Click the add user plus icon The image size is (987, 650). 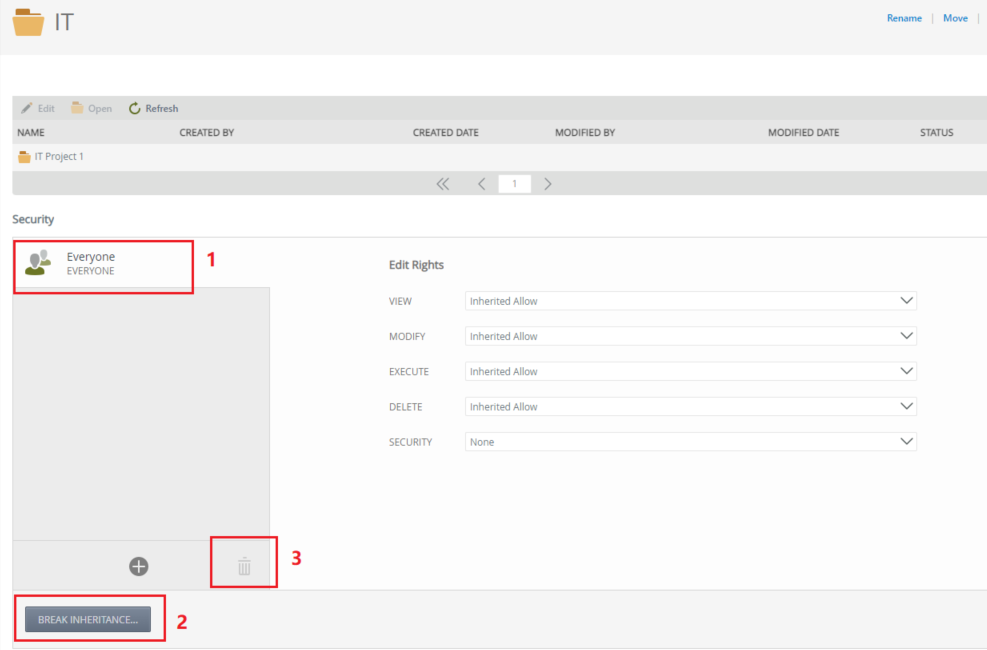139,566
